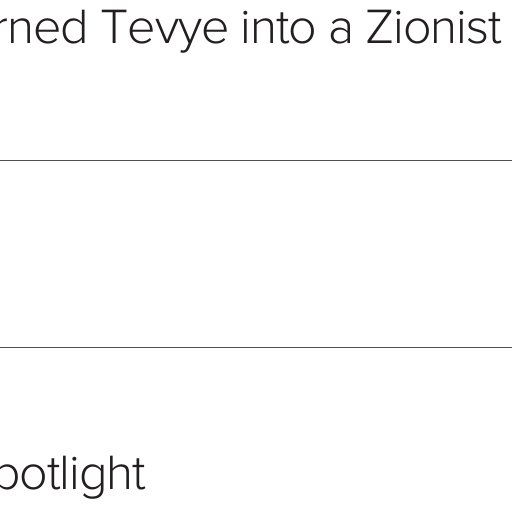This screenshot has width=512, height=512.
Task: Click the letter "h" in "potlight"
Action: (x=122, y=473)
